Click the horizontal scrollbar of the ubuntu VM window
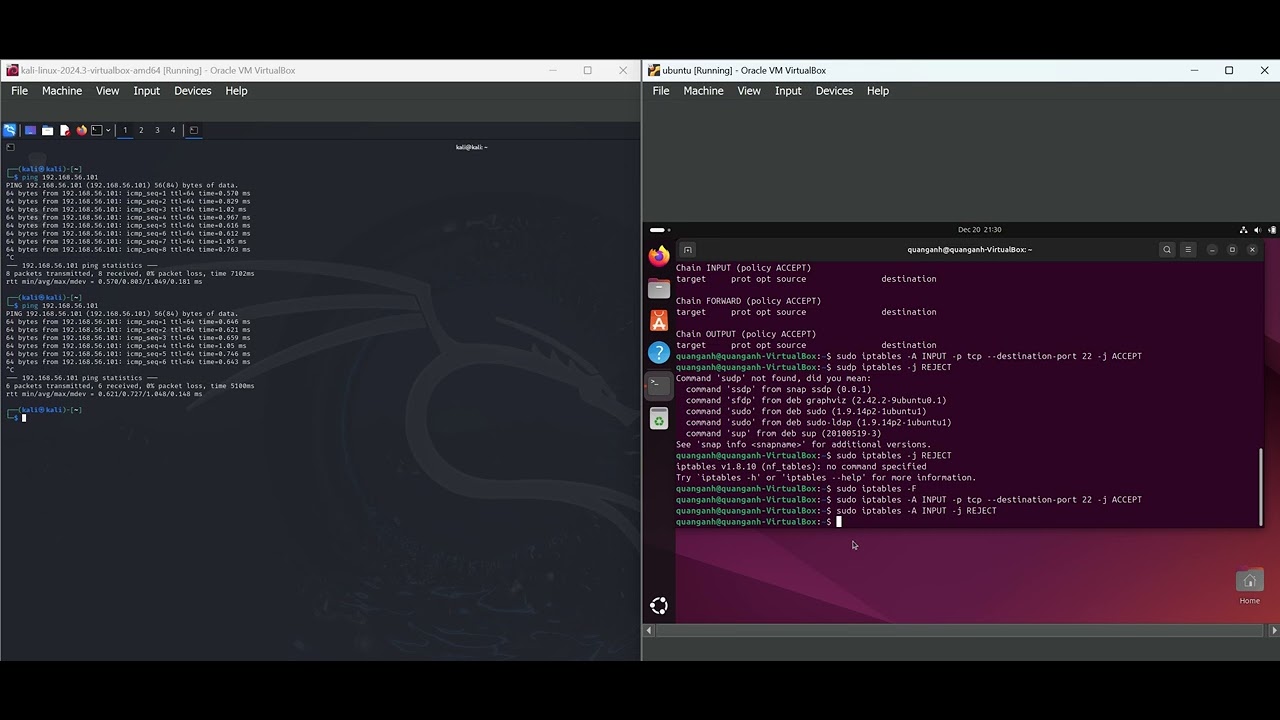The width and height of the screenshot is (1280, 720). point(961,630)
